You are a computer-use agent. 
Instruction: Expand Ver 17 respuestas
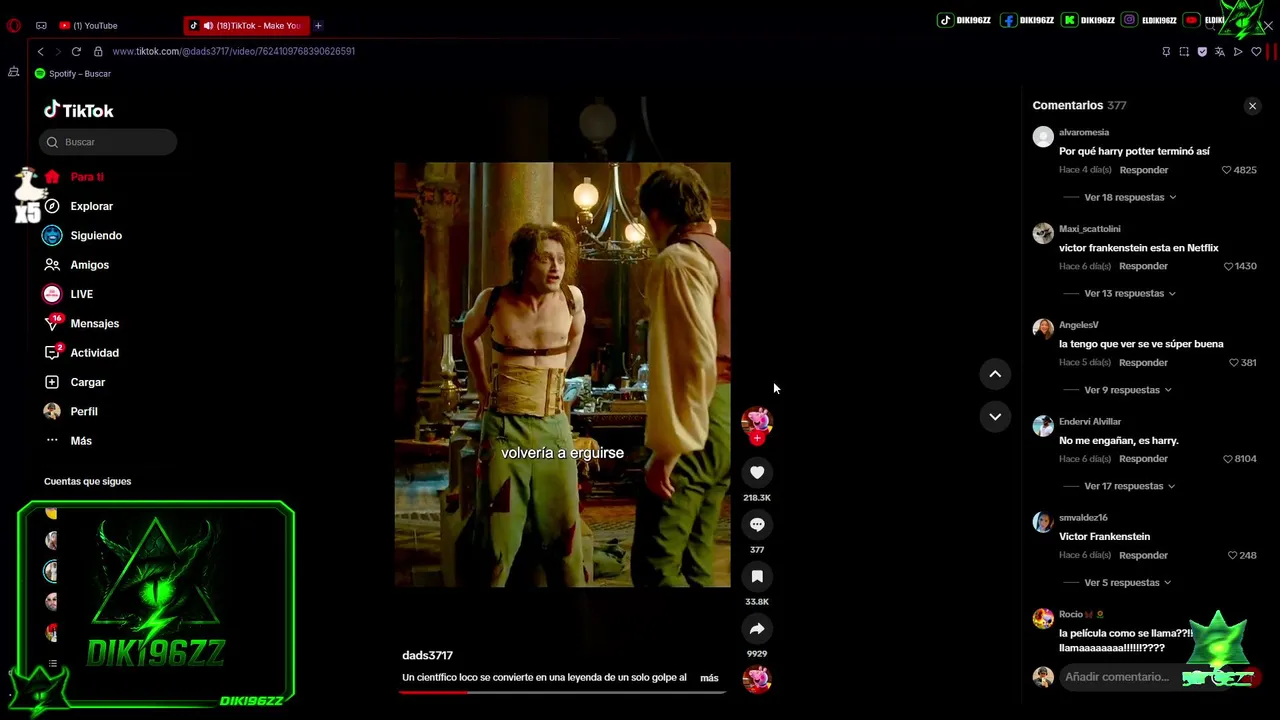point(1130,486)
